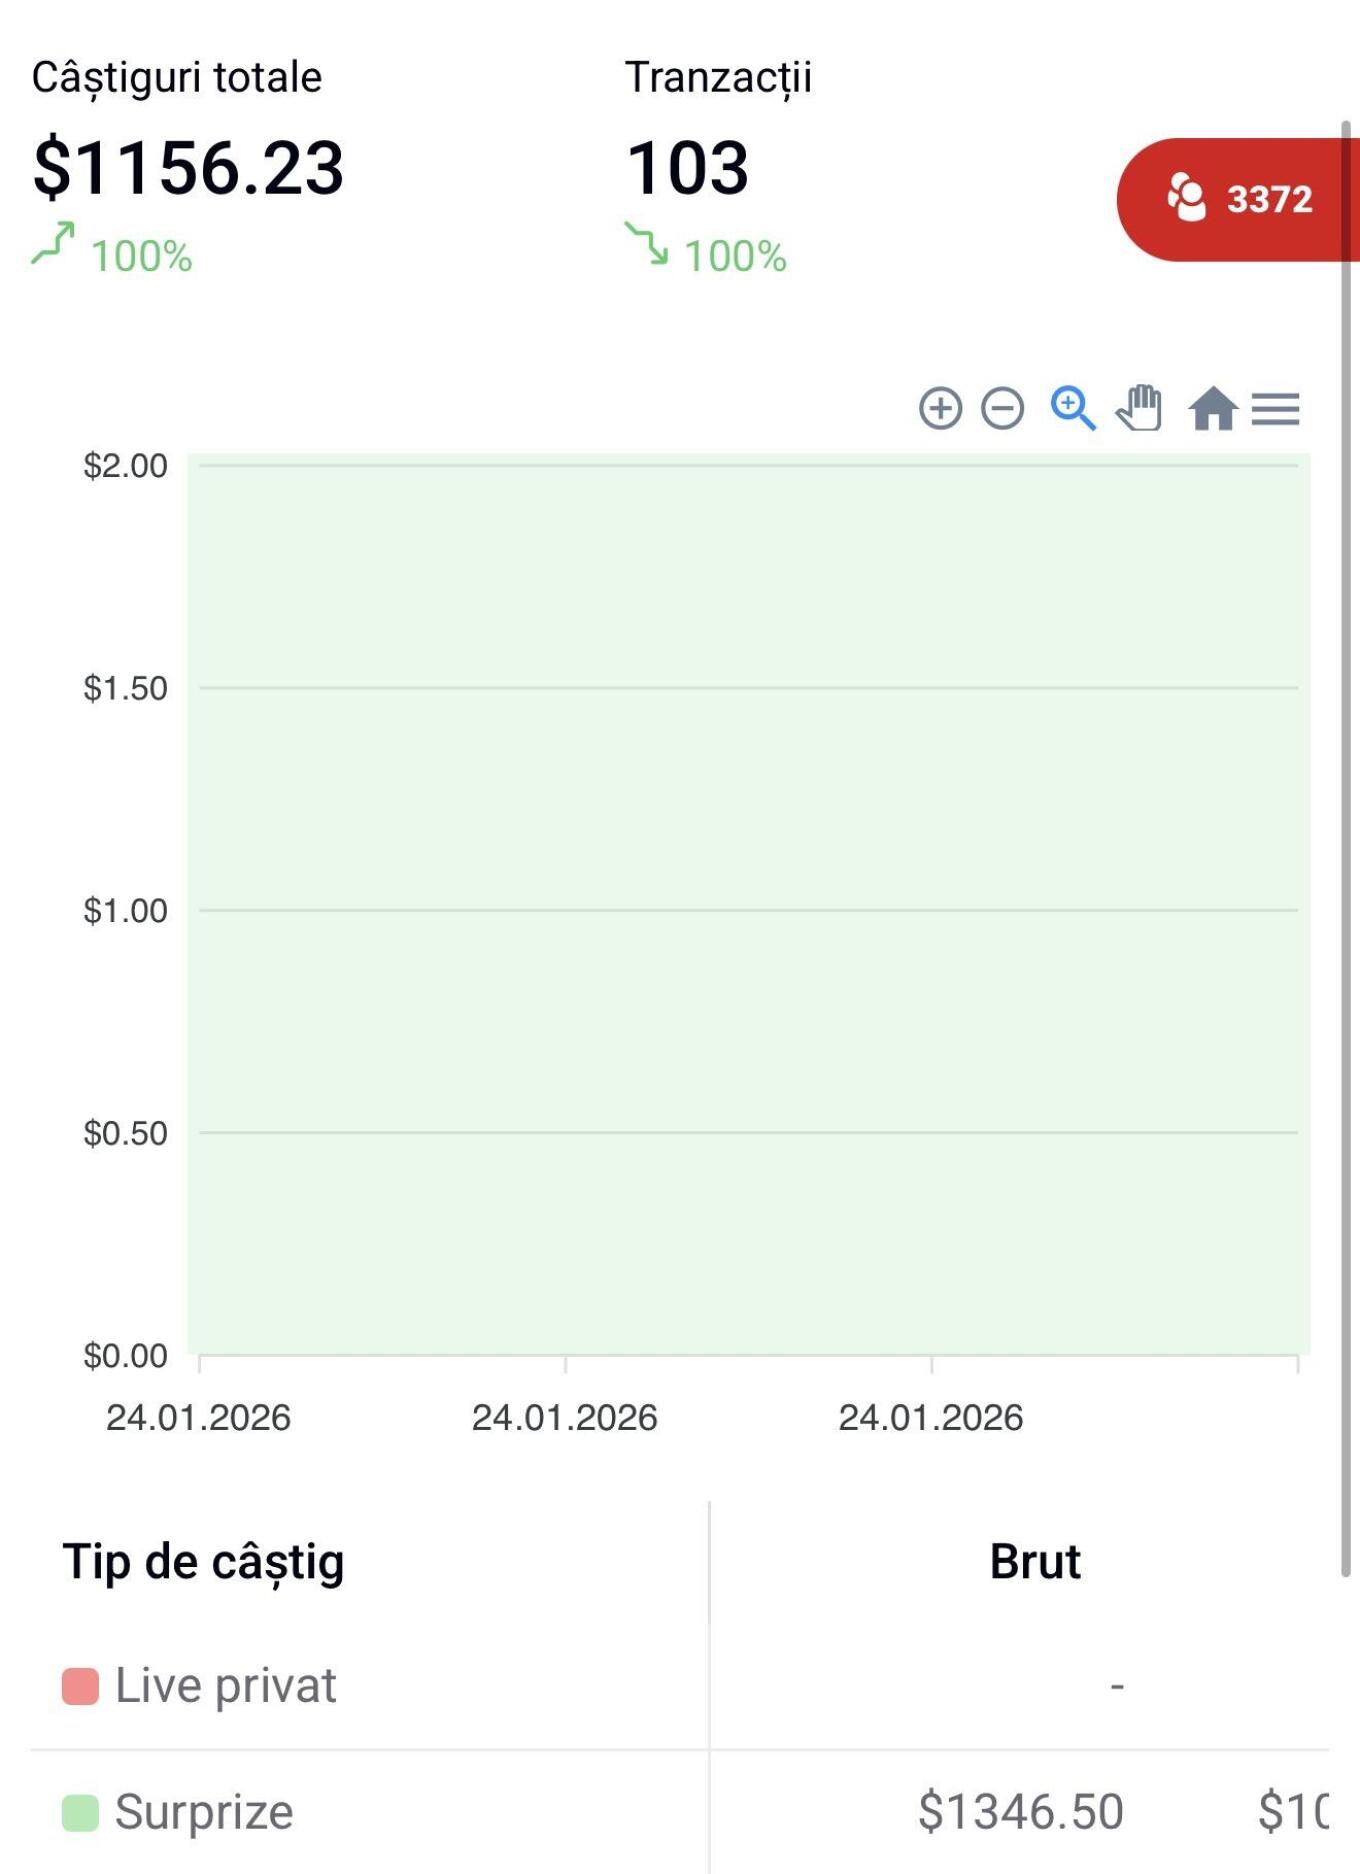Sort by the Brut column header
Image resolution: width=1360 pixels, height=1874 pixels.
[x=1034, y=1562]
